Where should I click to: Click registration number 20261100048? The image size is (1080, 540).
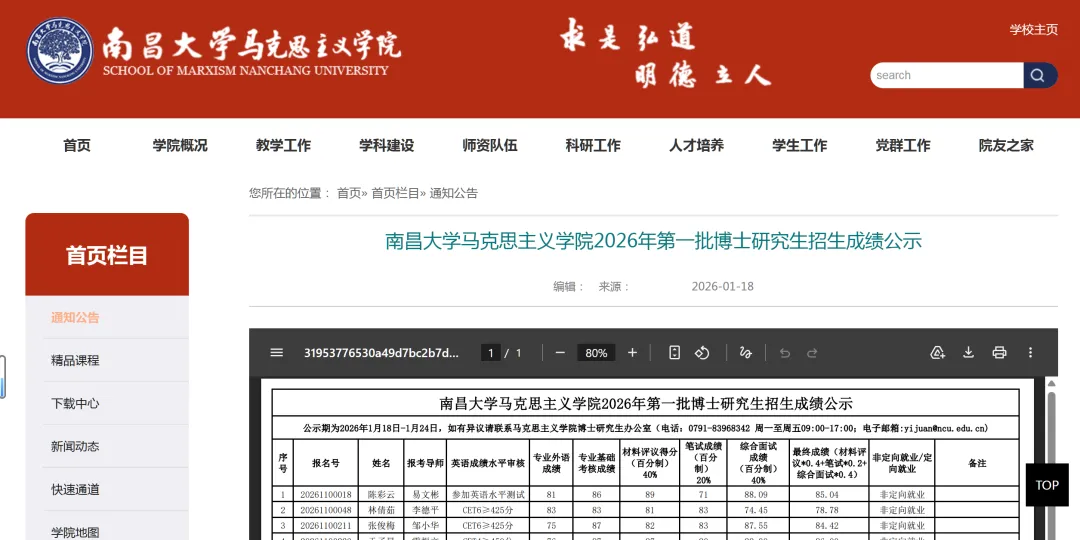pos(326,510)
